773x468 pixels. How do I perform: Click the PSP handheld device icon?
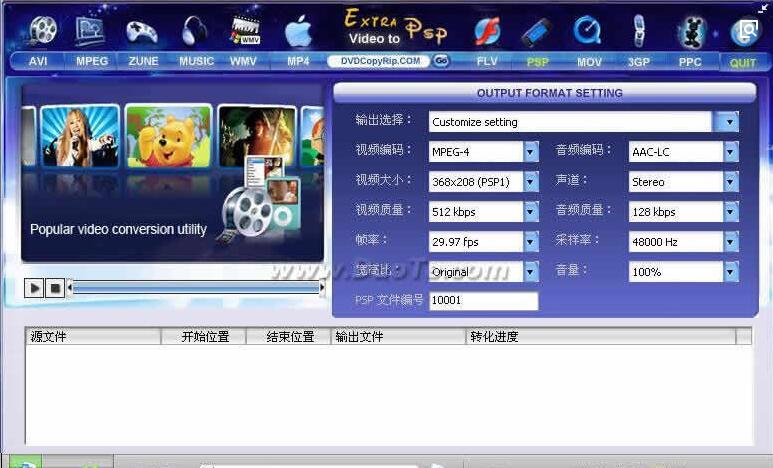[x=536, y=33]
